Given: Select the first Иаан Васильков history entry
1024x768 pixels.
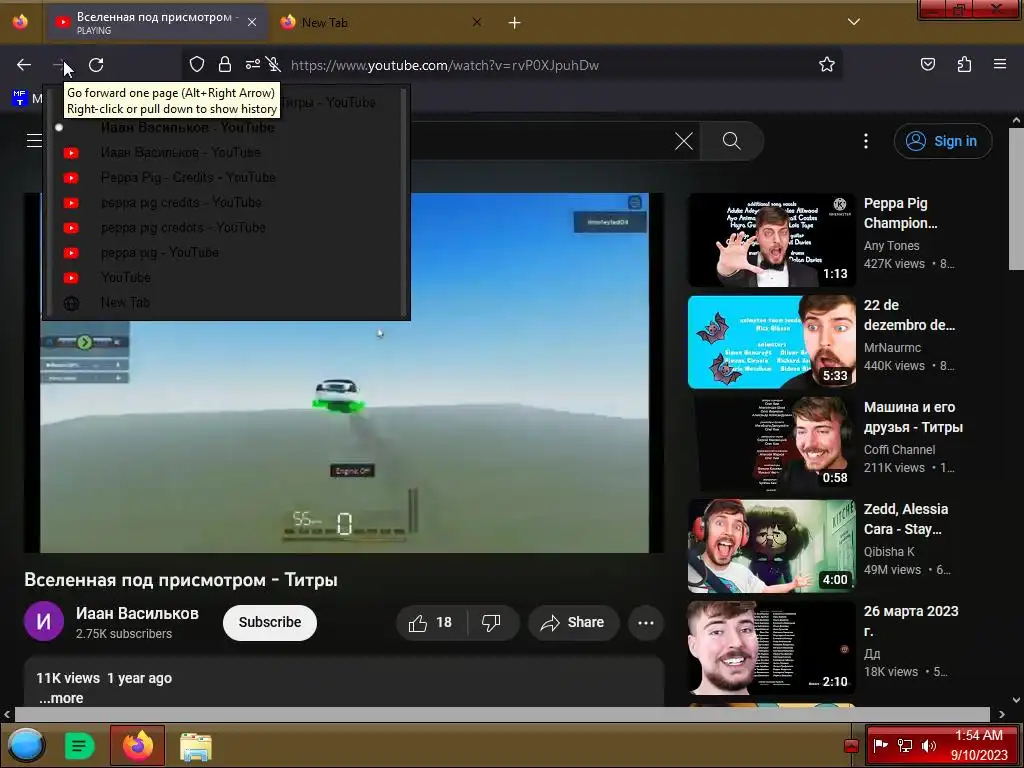Looking at the screenshot, I should point(225,127).
